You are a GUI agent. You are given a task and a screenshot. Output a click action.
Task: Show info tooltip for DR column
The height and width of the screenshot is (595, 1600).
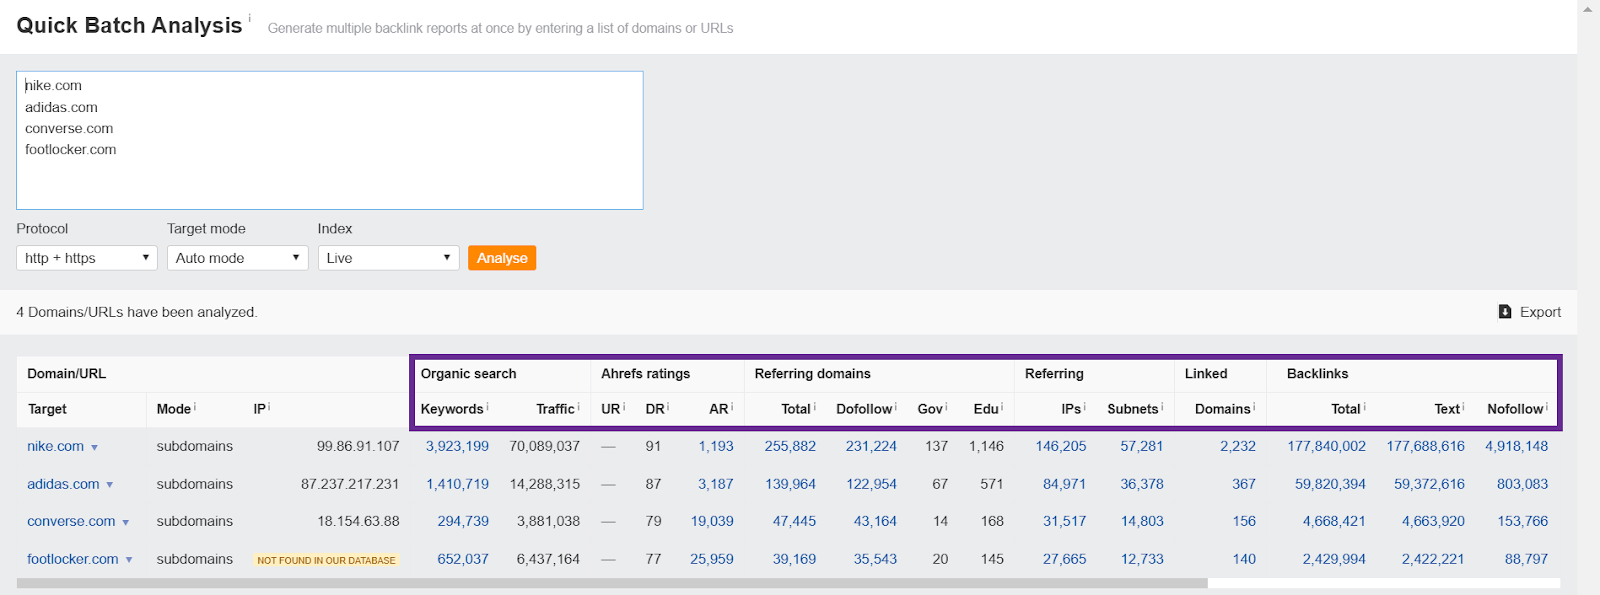coord(670,406)
